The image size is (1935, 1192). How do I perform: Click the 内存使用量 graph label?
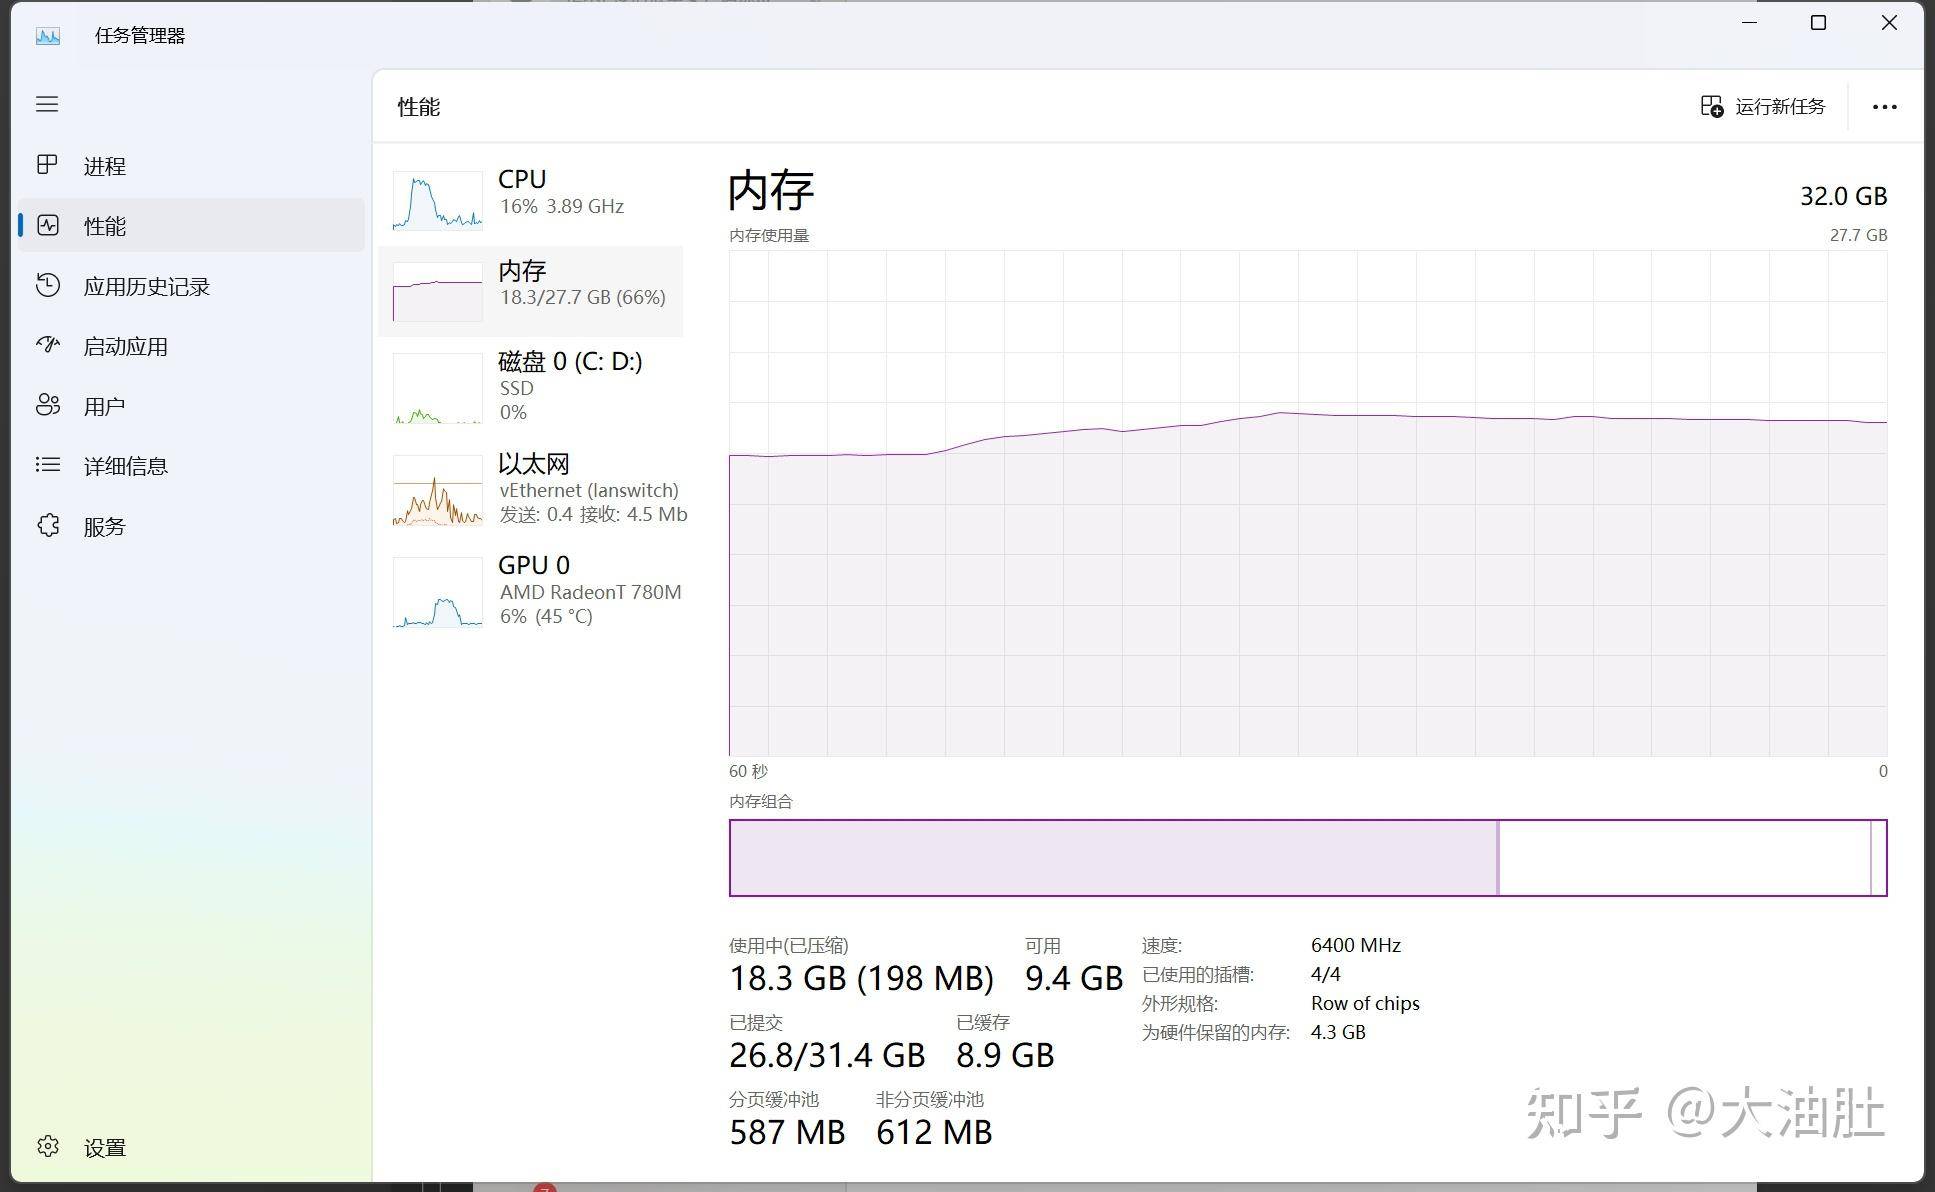pyautogui.click(x=769, y=235)
